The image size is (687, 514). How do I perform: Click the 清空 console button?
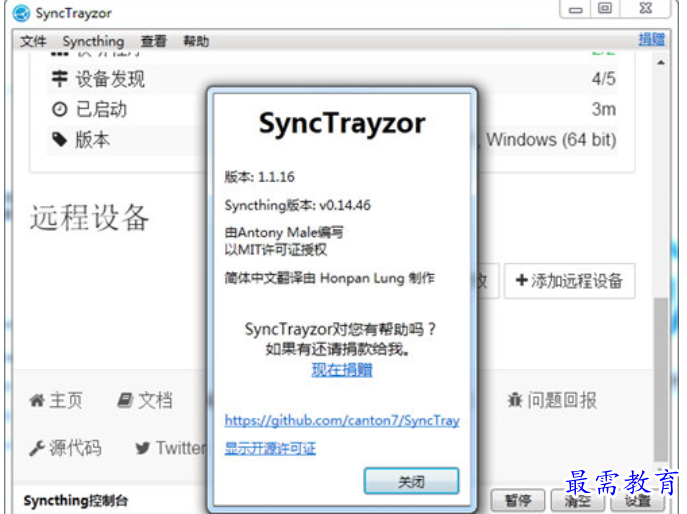coord(577,500)
